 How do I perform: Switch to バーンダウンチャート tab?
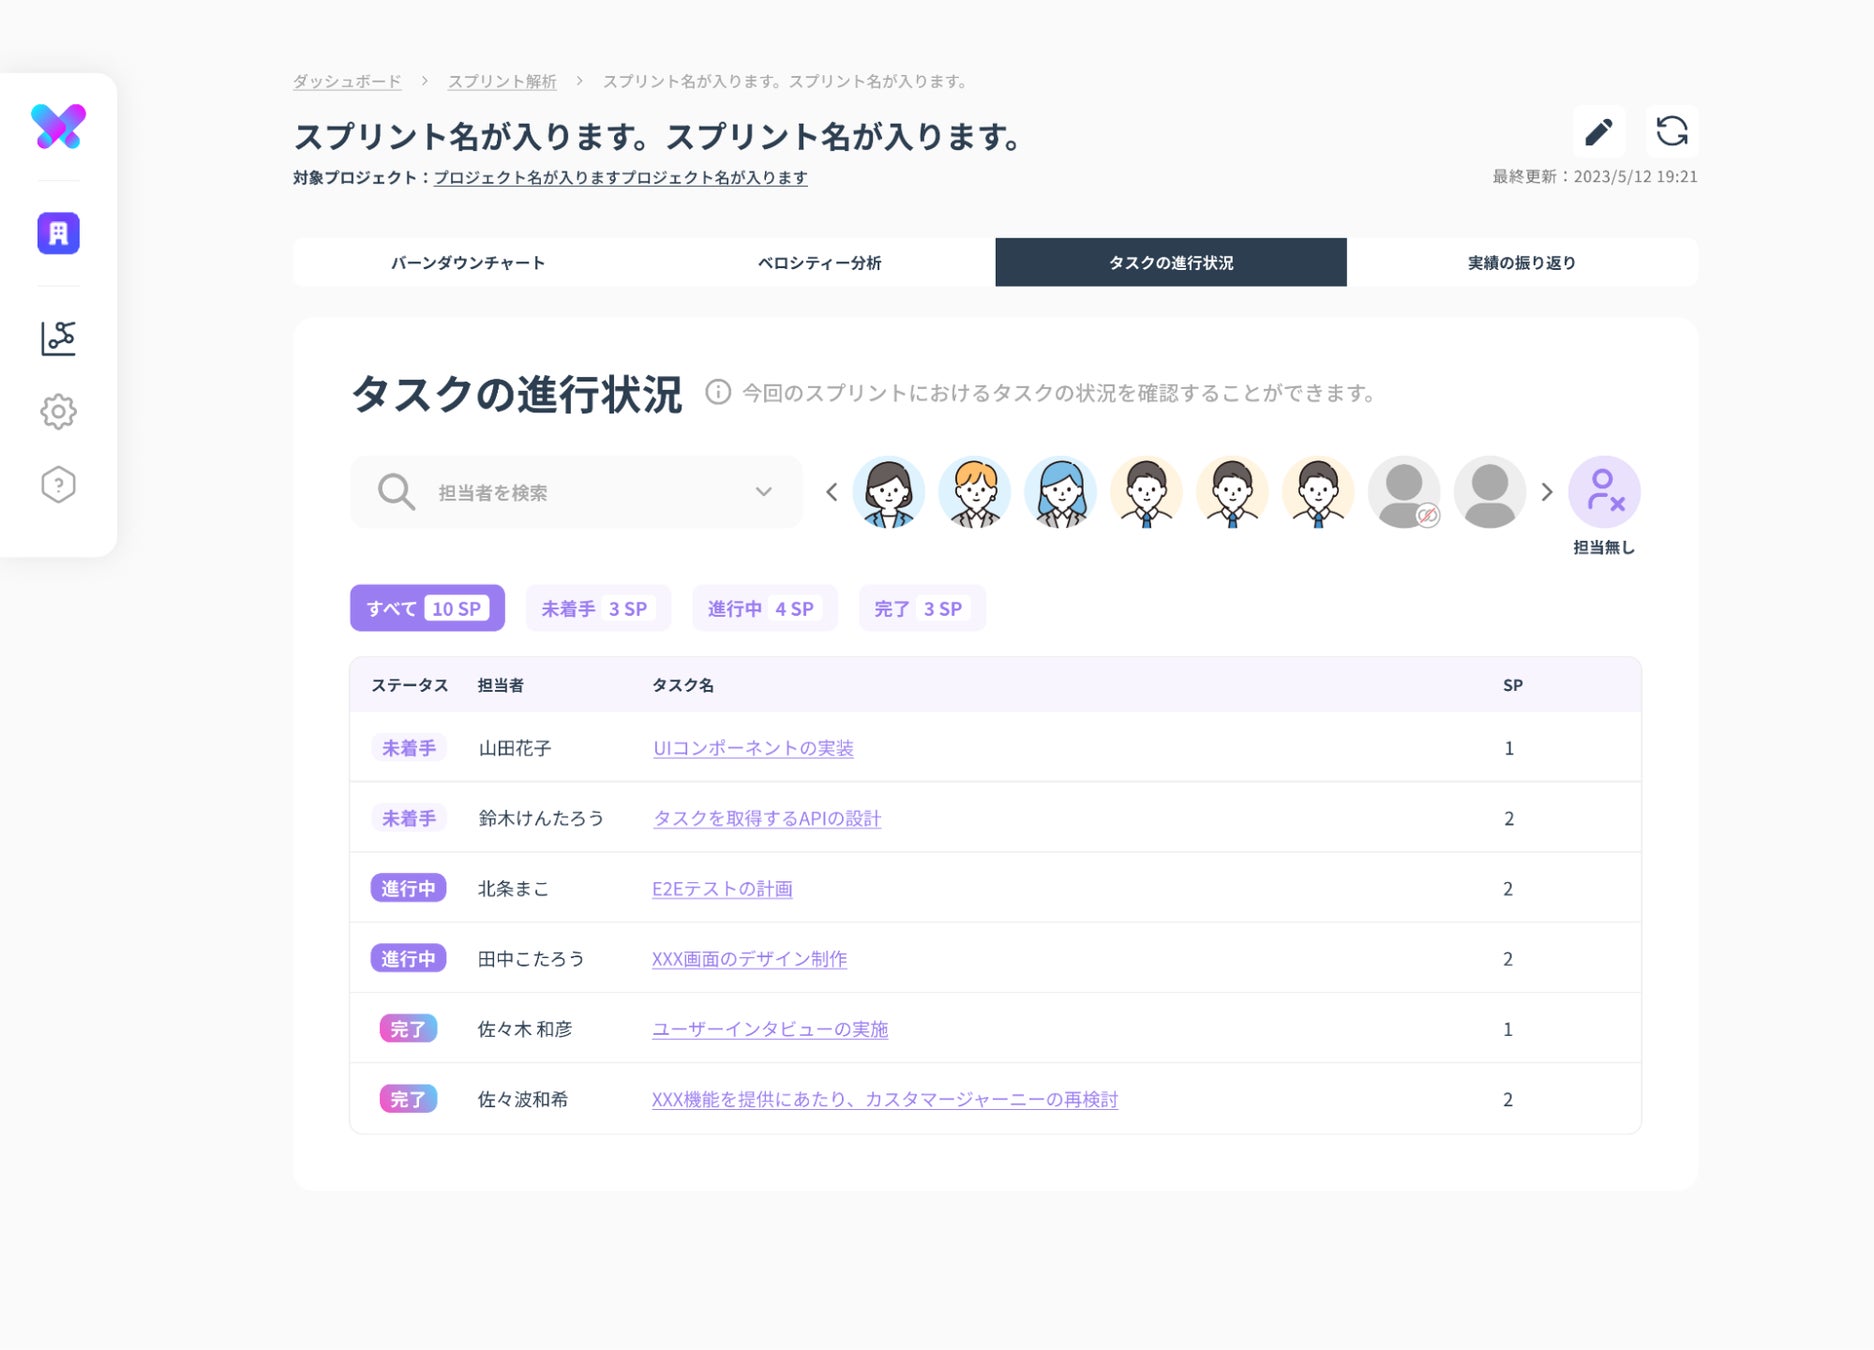click(x=468, y=263)
